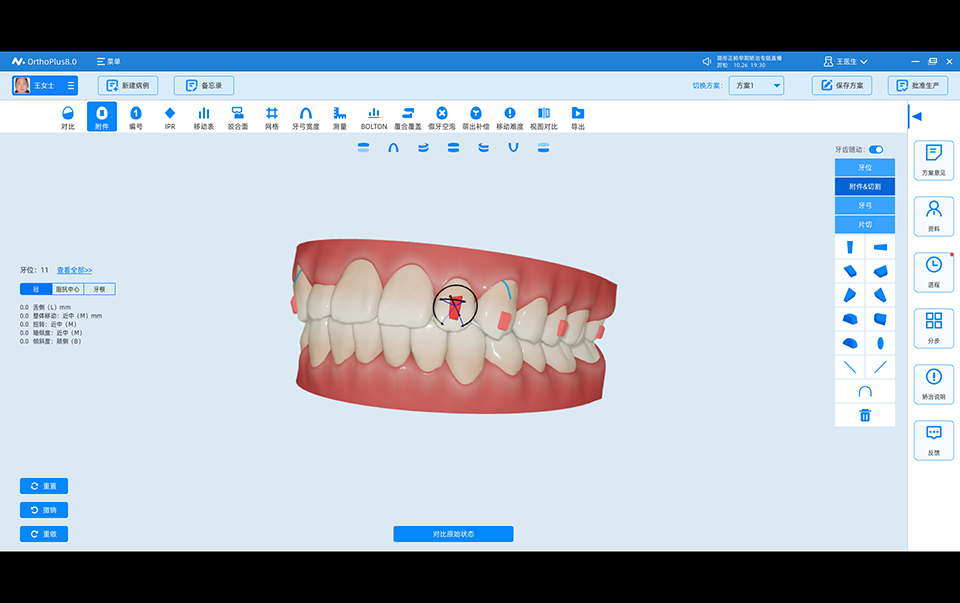The height and width of the screenshot is (603, 960).
Task: Select the 牙根 segment option
Action: point(99,289)
